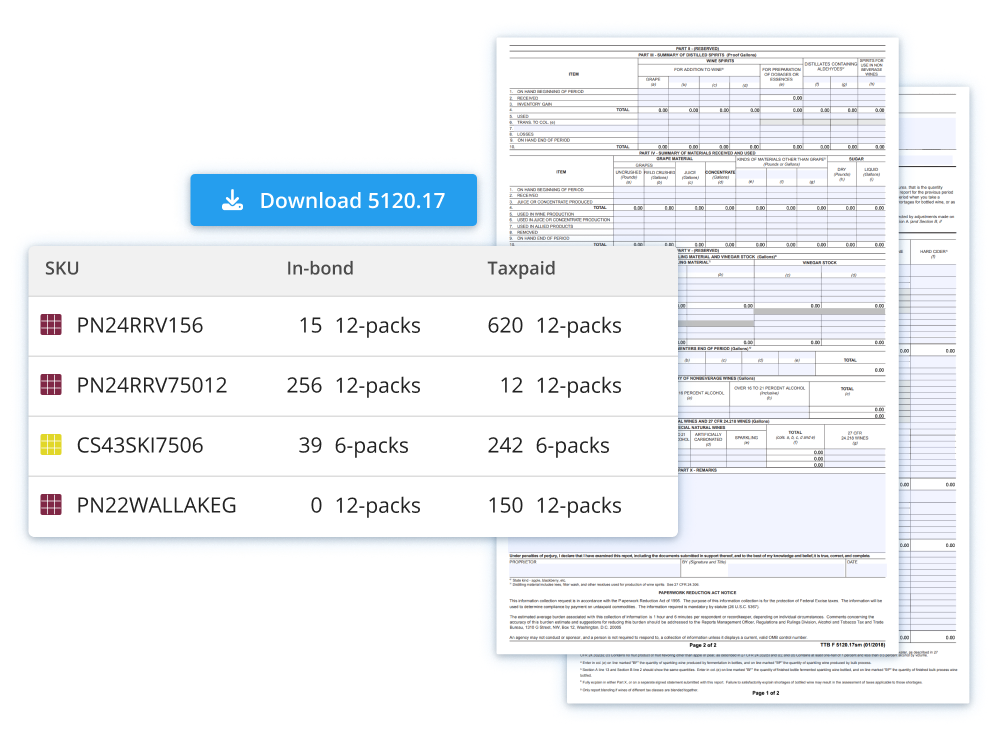
Task: Click the download arrow icon
Action: click(x=232, y=201)
